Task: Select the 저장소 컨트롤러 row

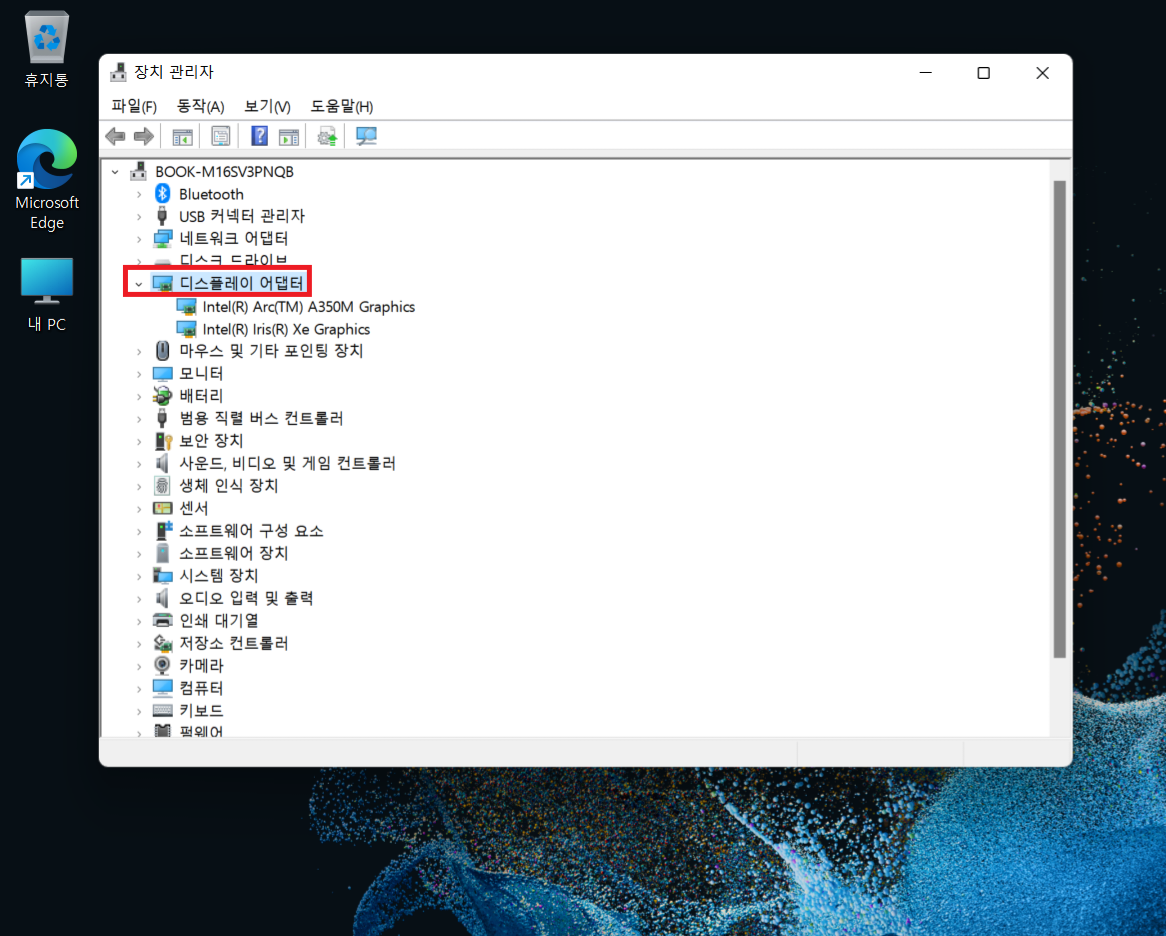Action: (233, 643)
